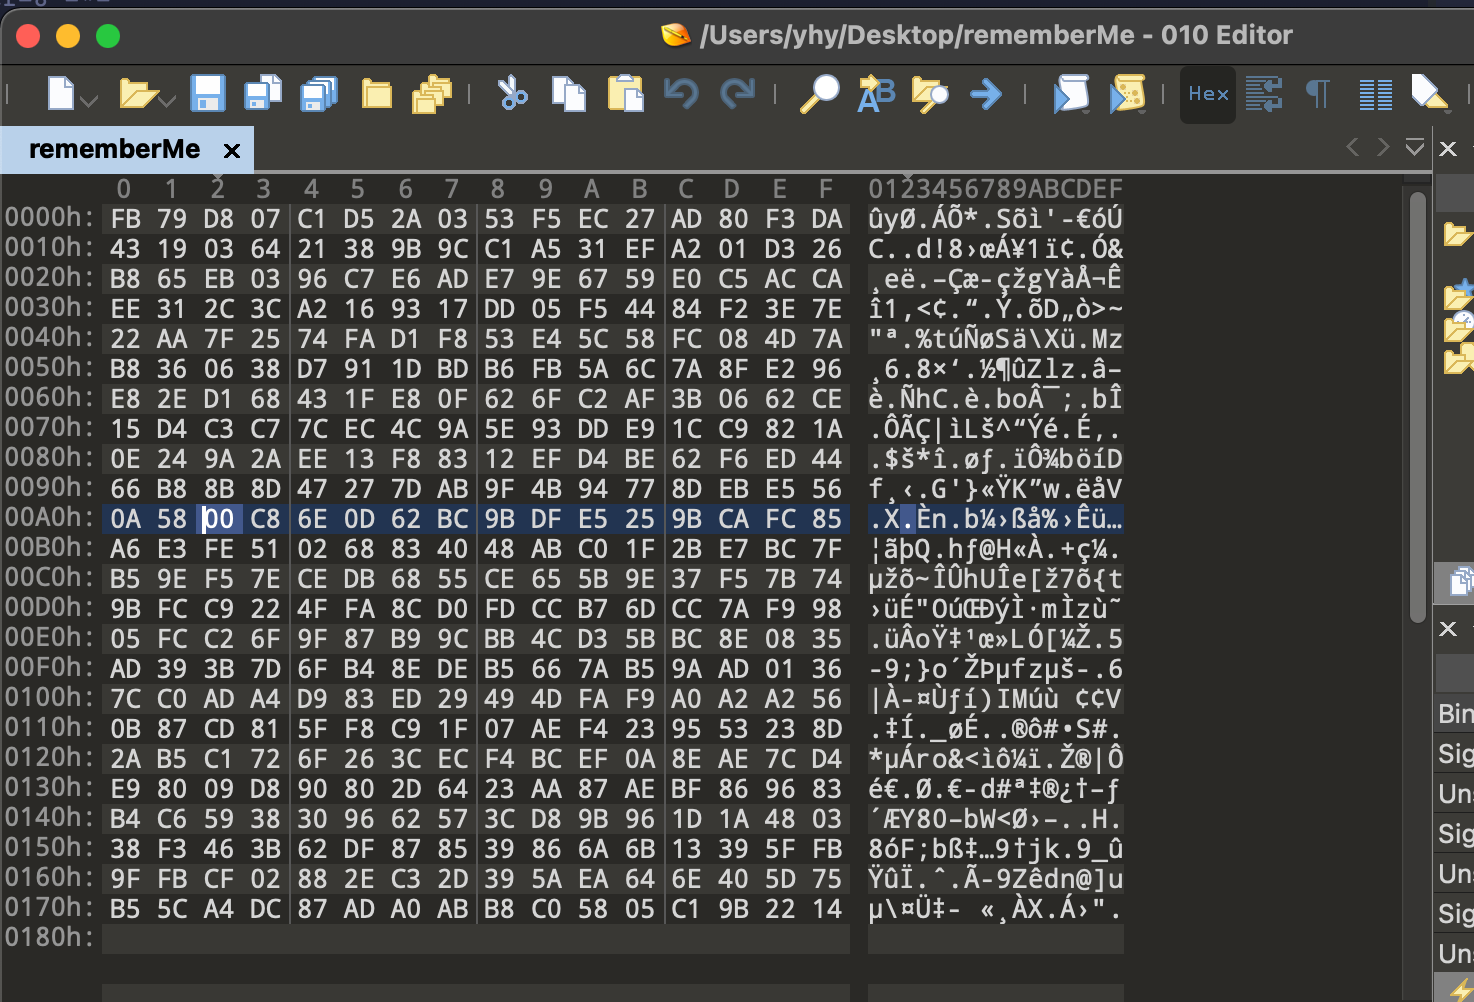Image resolution: width=1474 pixels, height=1002 pixels.
Task: Open Find in Files folder-magnifier icon
Action: click(x=930, y=94)
